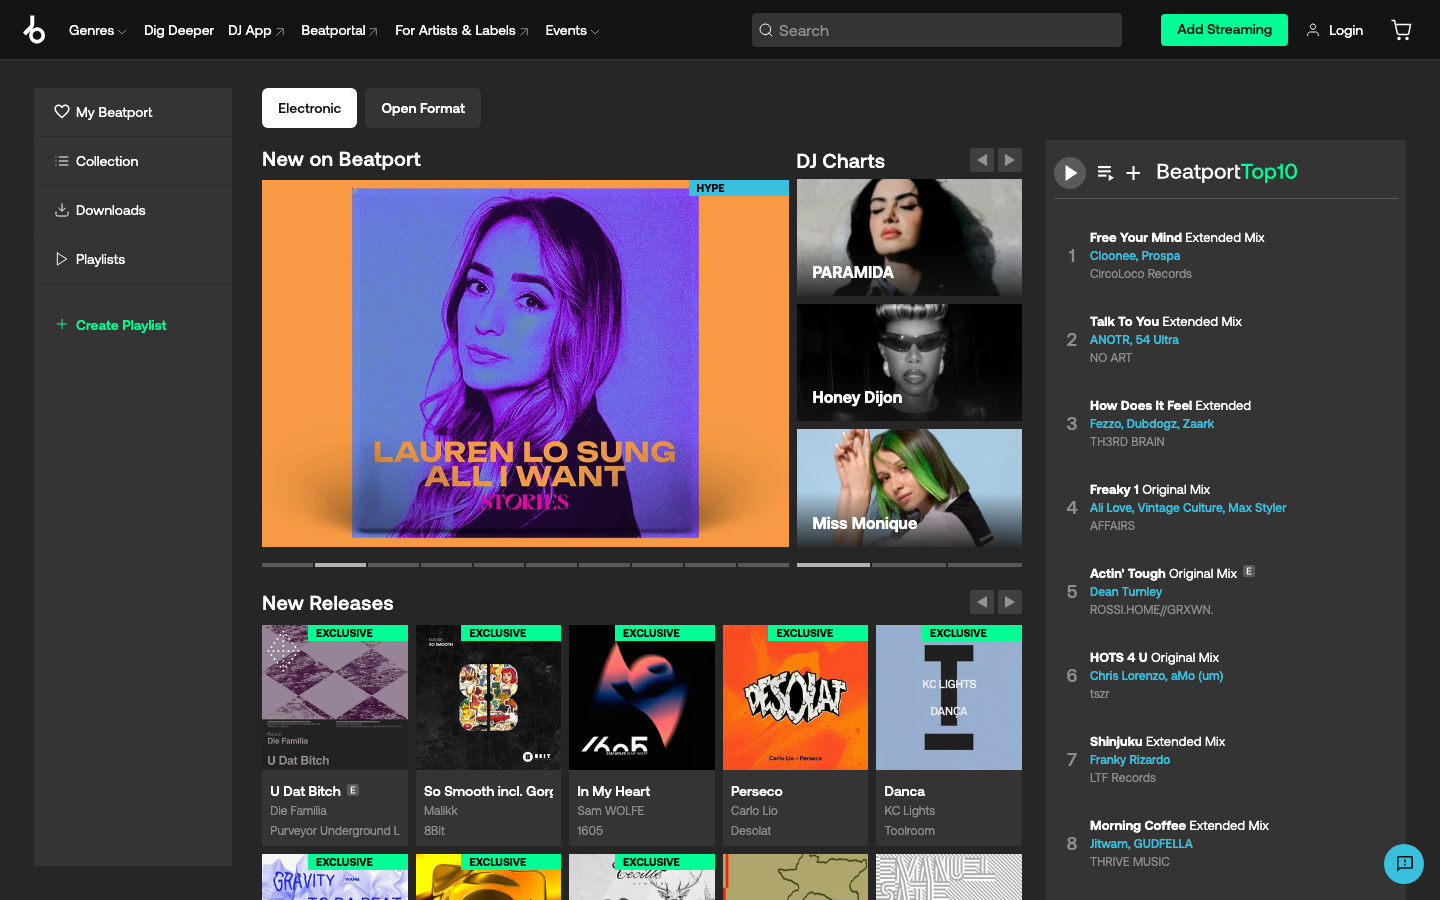The width and height of the screenshot is (1440, 900).
Task: Open the Toolroom label link
Action: (x=909, y=831)
